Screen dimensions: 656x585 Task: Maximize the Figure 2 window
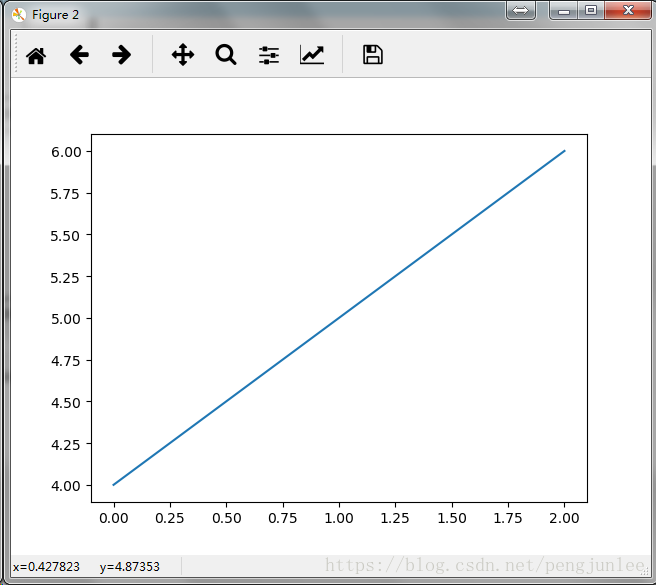(x=591, y=10)
